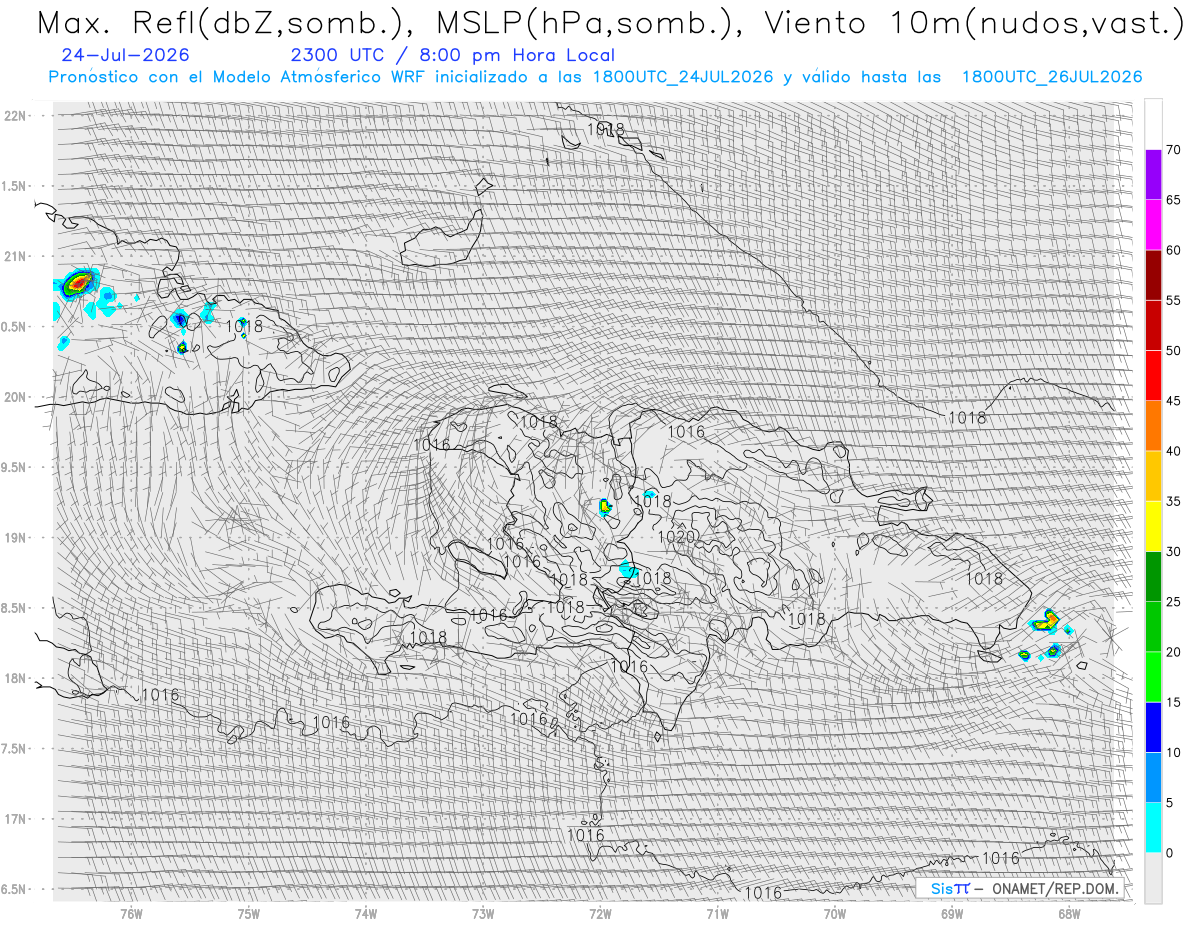Click the date "24-Jul-2026"
This screenshot has height=927, width=1200.
pyautogui.click(x=125, y=55)
